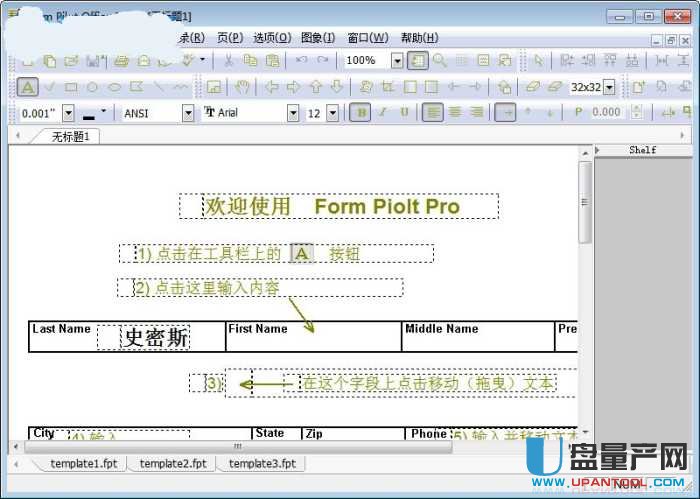Open the line color swatch dropdown
This screenshot has height=499, width=700.
106,113
